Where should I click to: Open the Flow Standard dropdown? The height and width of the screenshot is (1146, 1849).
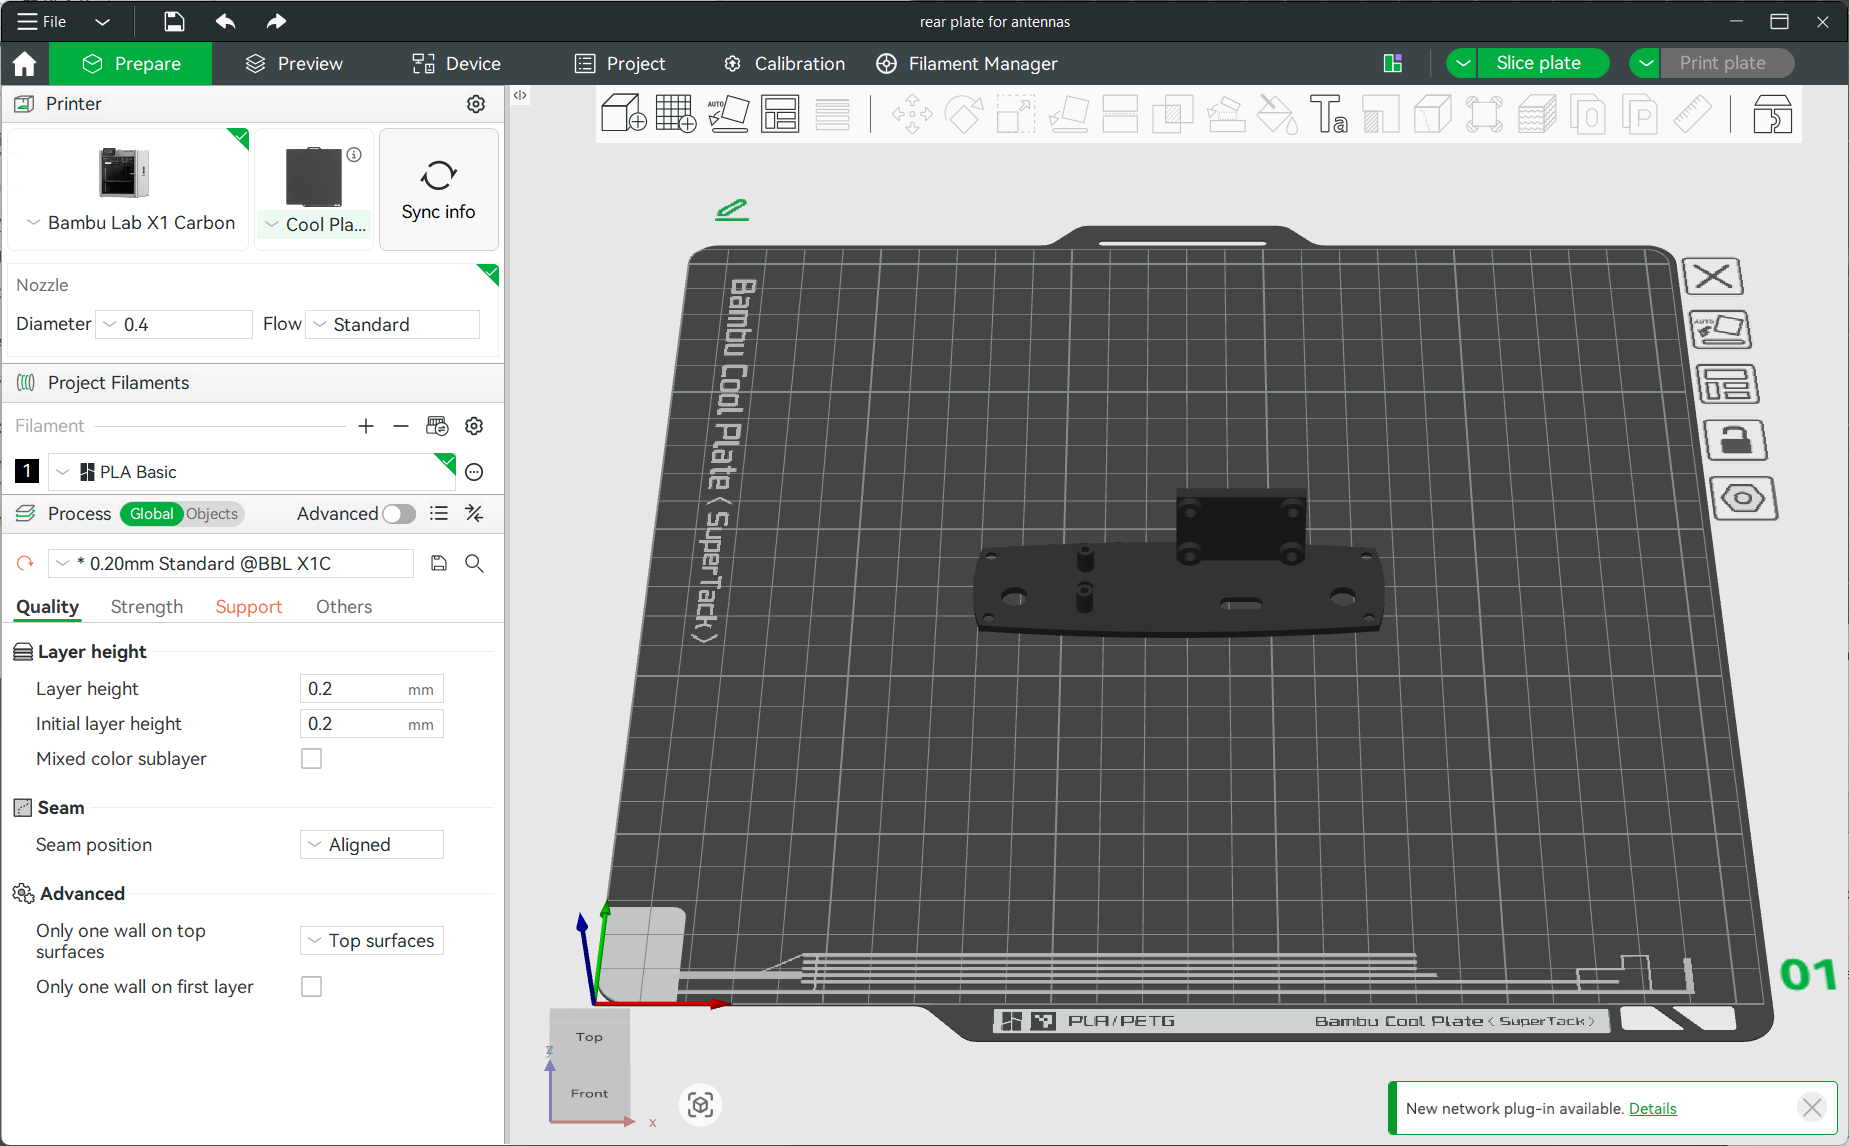[392, 324]
